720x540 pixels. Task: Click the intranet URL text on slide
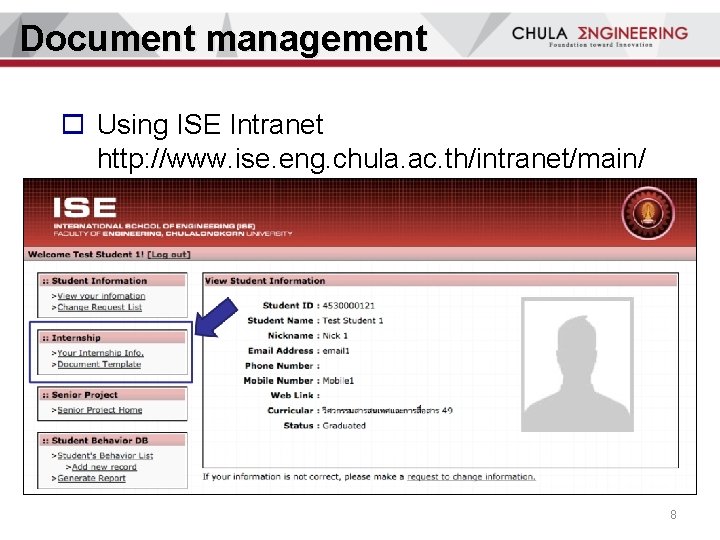[x=371, y=159]
